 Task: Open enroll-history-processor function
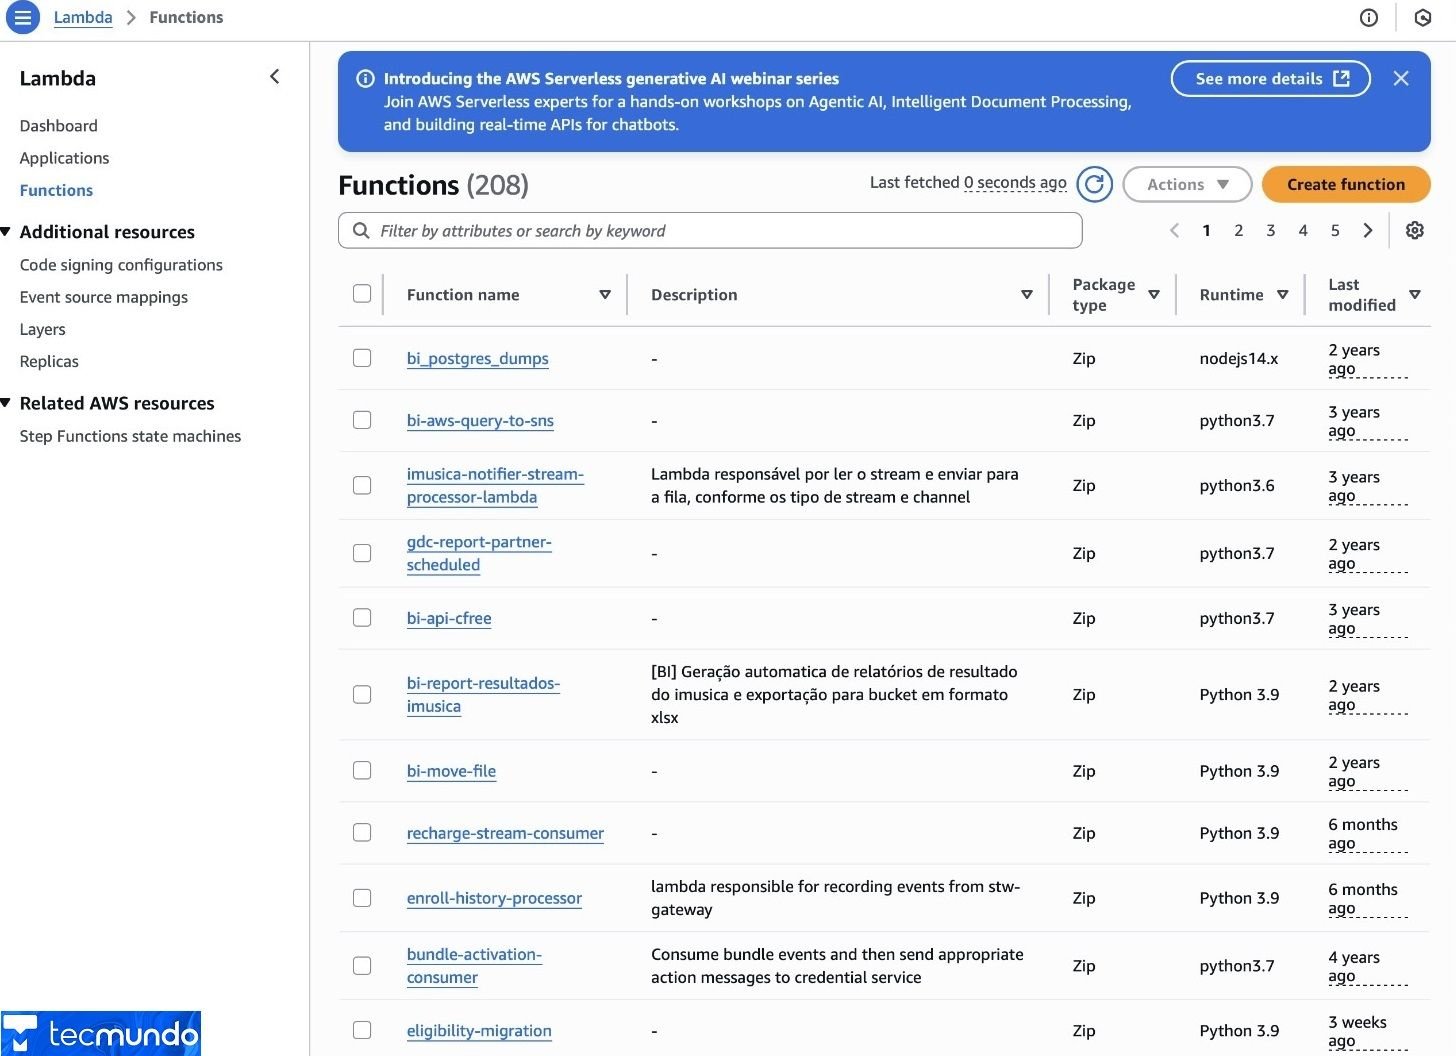tap(494, 898)
